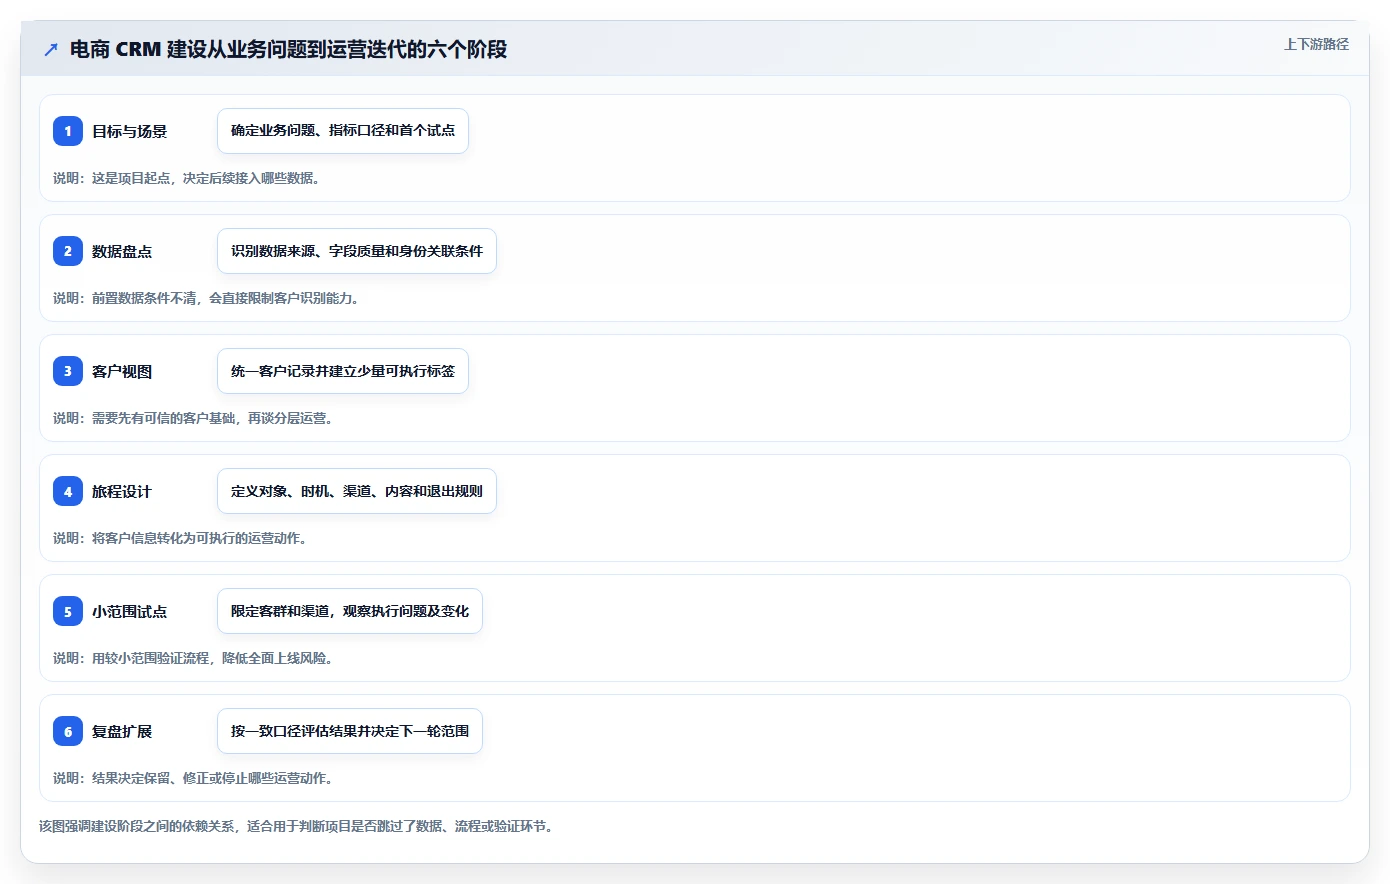Image resolution: width=1390 pixels, height=884 pixels.
Task: Click the 小范围试点 stage name
Action: pos(130,611)
